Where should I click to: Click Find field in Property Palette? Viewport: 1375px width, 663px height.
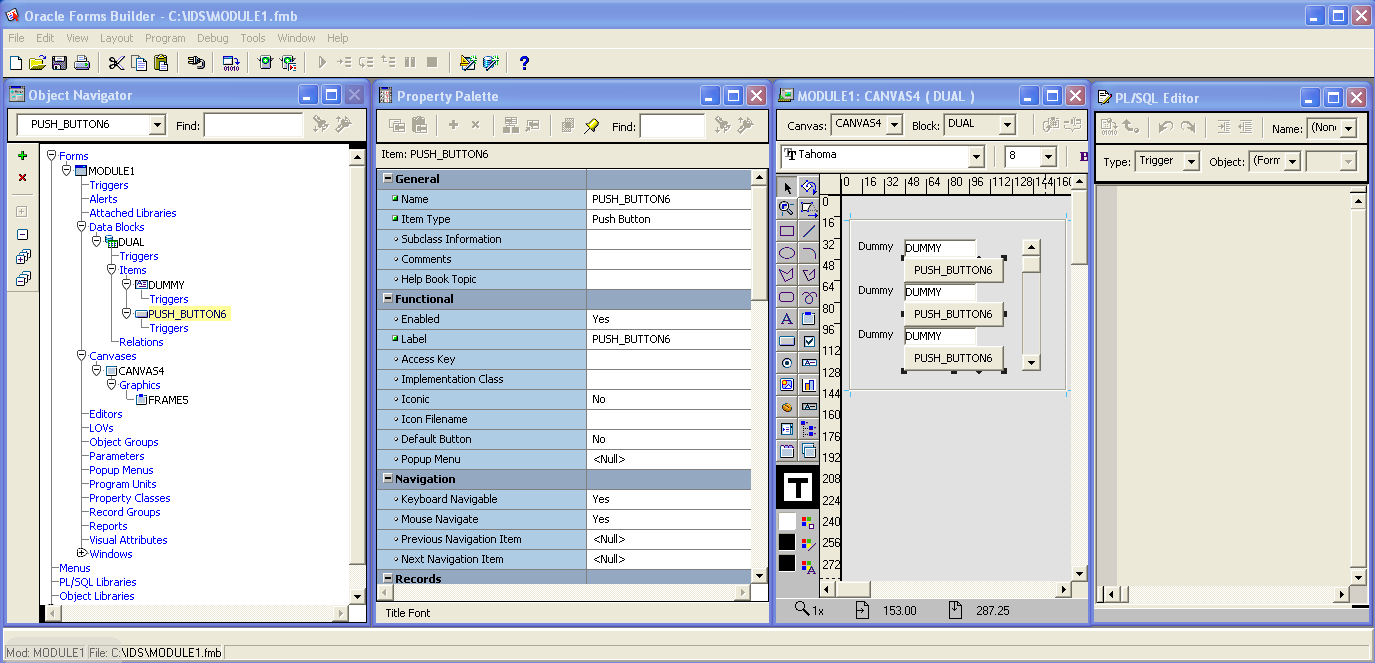tap(672, 126)
